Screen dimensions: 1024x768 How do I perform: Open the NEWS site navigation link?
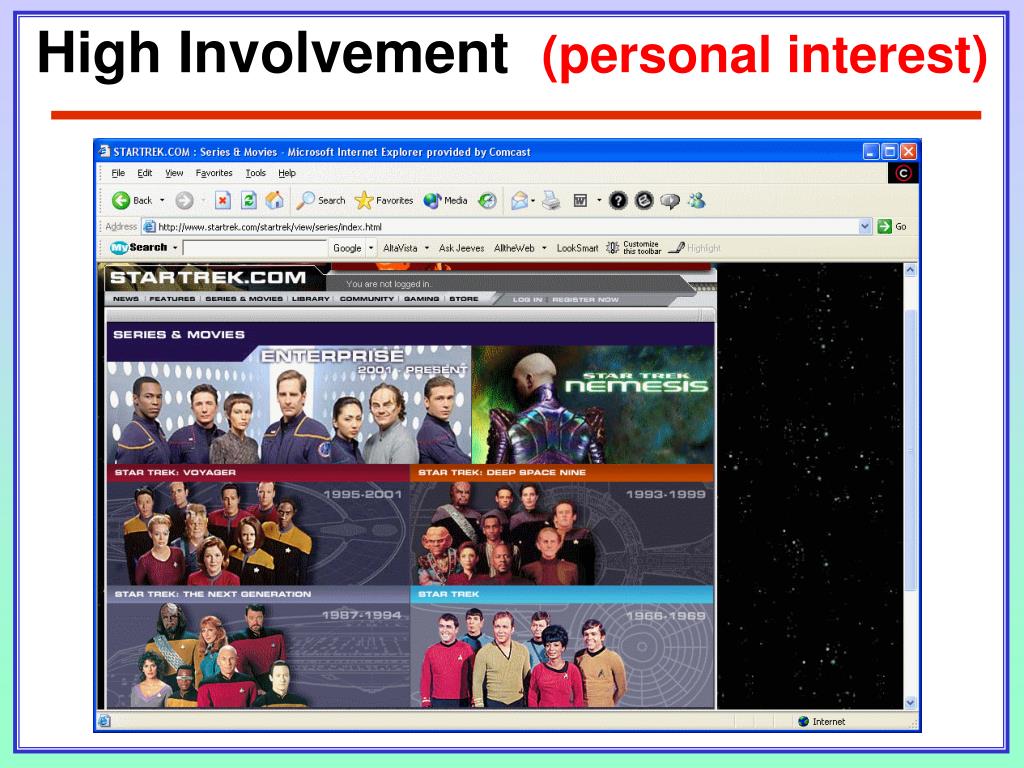[x=125, y=298]
